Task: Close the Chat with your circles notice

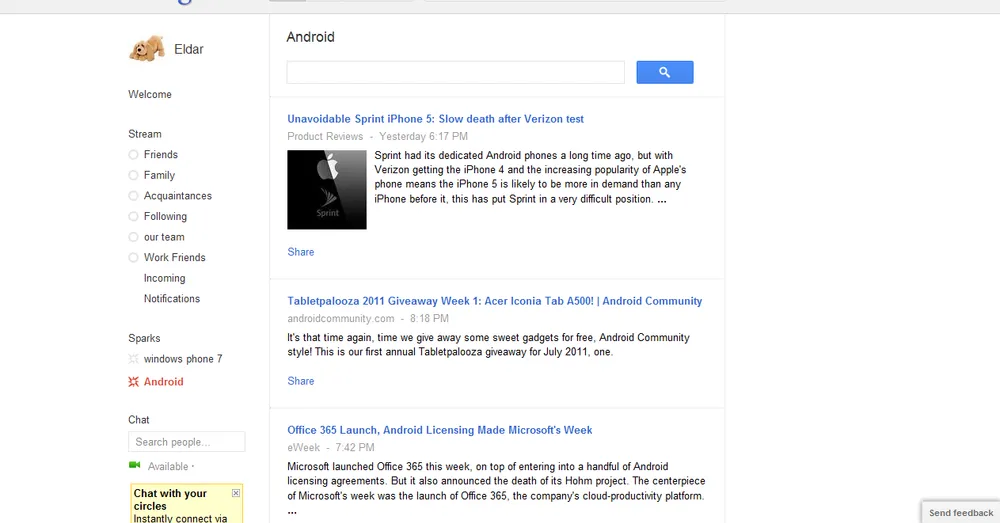Action: (x=236, y=493)
